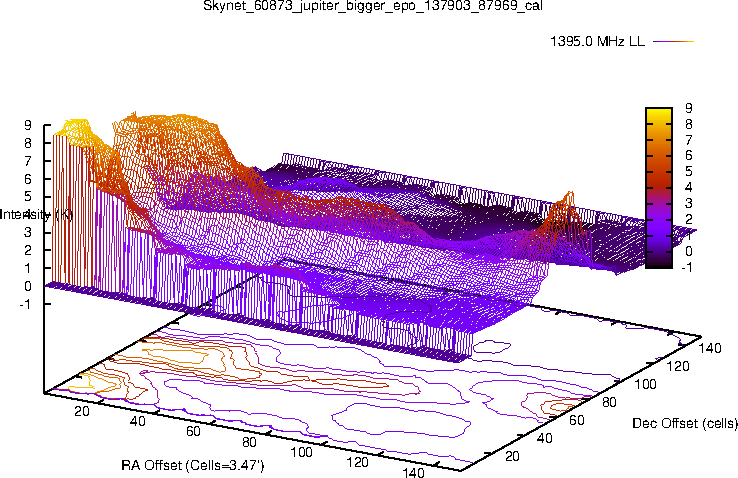
Task: Click RA axis tick label 60
Action: pos(193,431)
